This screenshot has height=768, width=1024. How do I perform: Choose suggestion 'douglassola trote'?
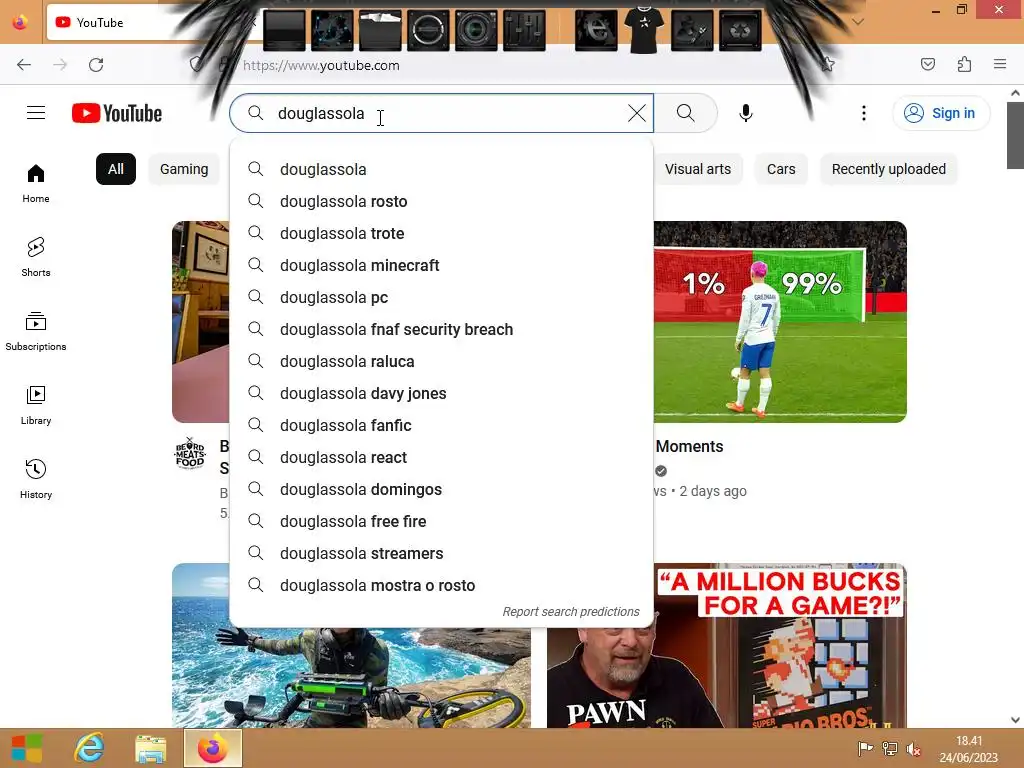441,233
